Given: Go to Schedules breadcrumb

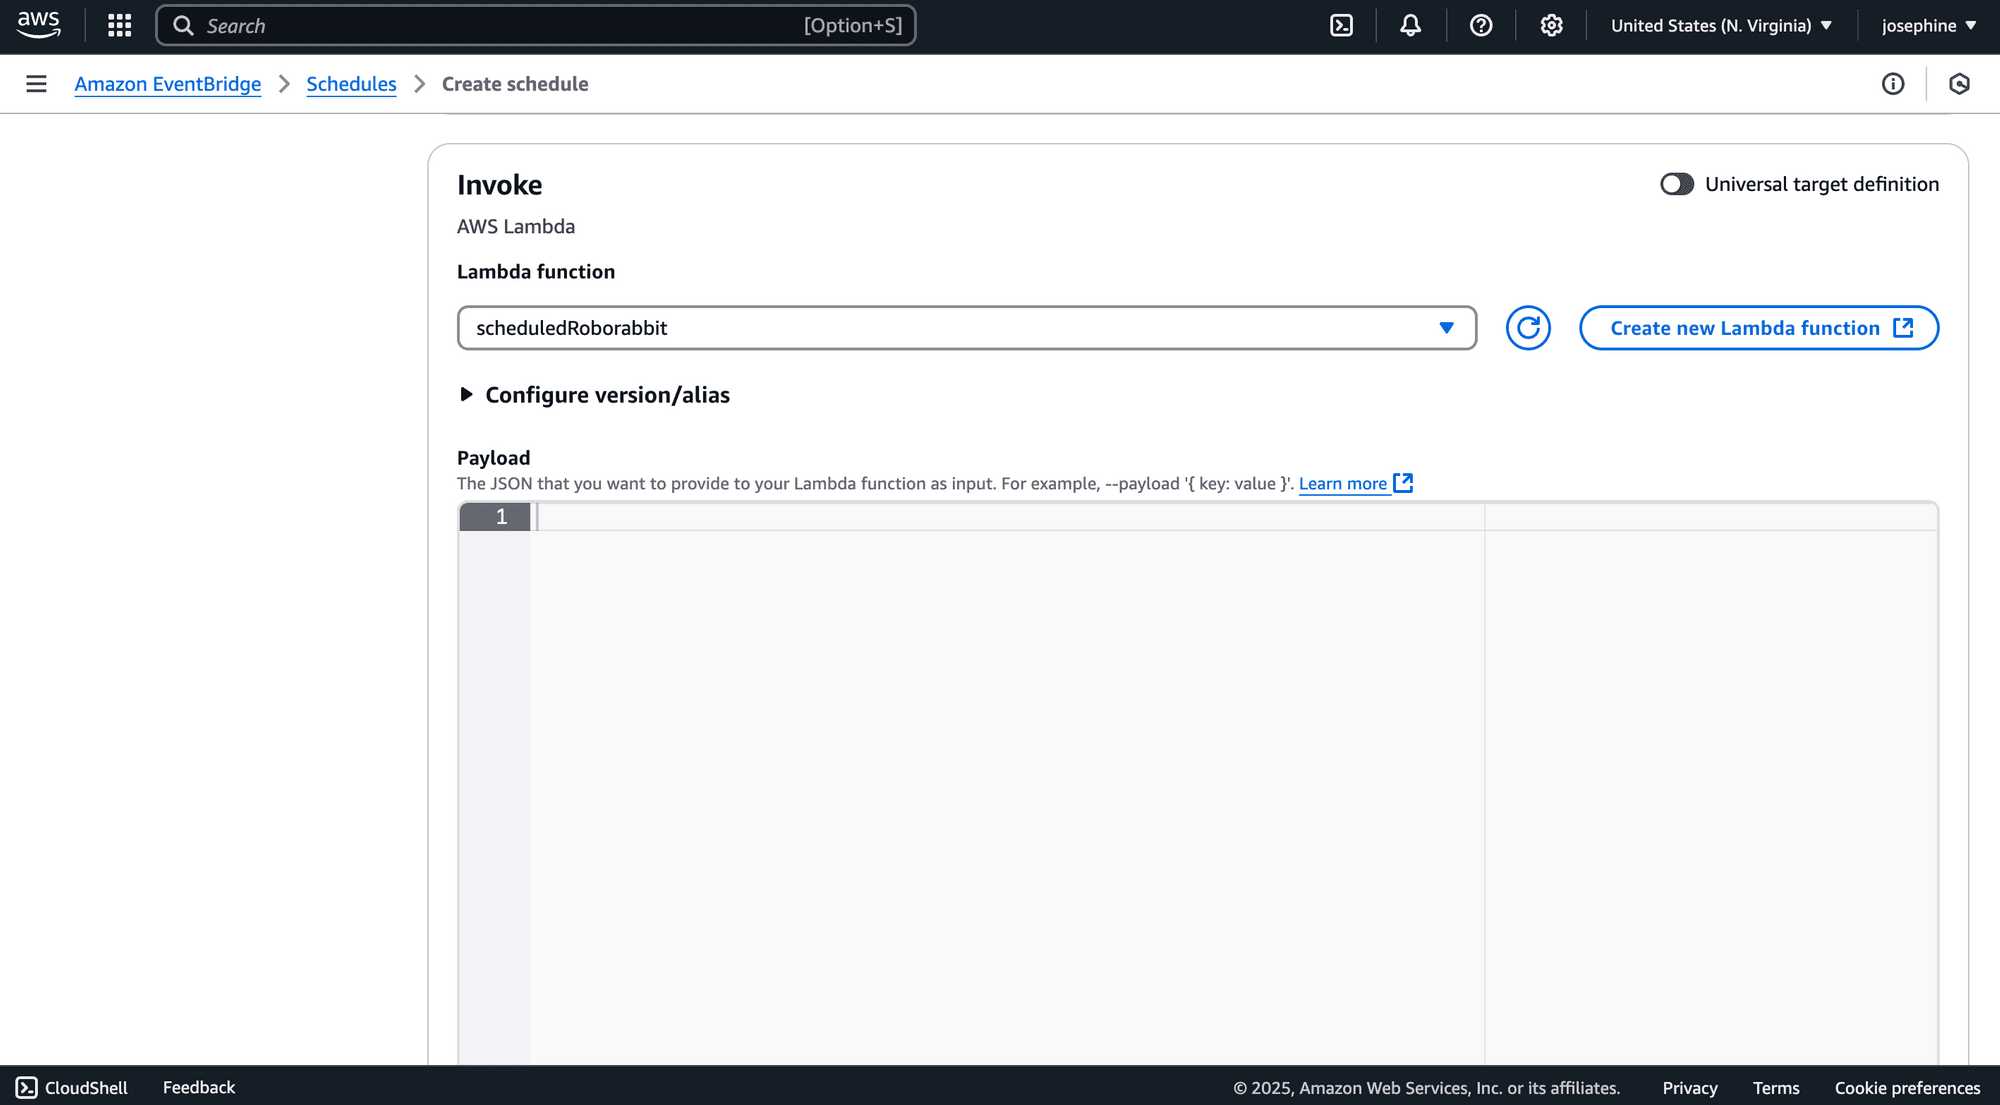Looking at the screenshot, I should [351, 84].
